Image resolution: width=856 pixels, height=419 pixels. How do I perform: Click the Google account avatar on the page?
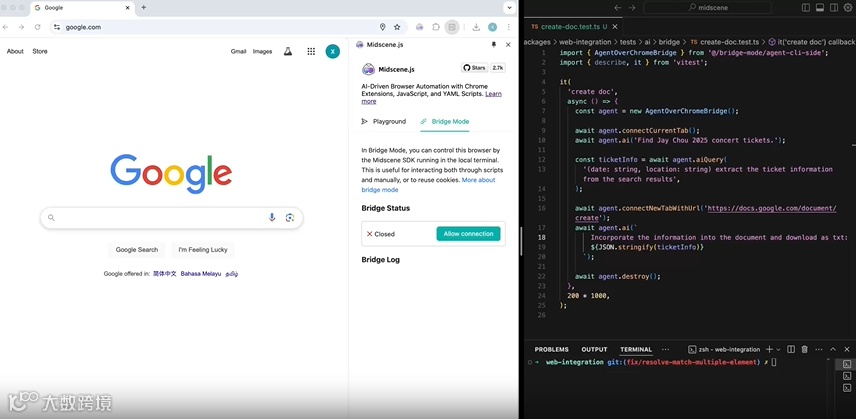332,51
